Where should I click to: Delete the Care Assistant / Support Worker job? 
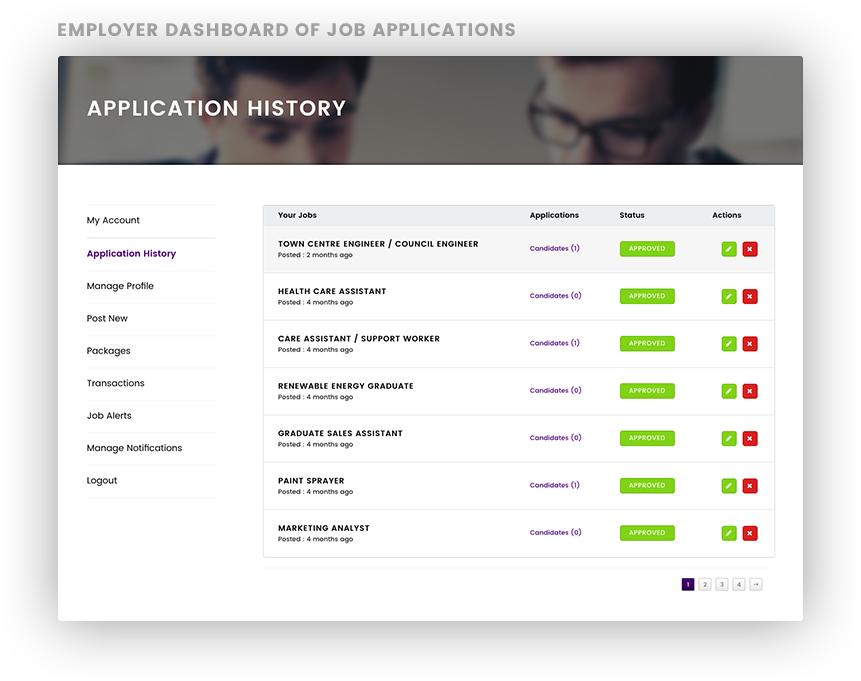750,343
